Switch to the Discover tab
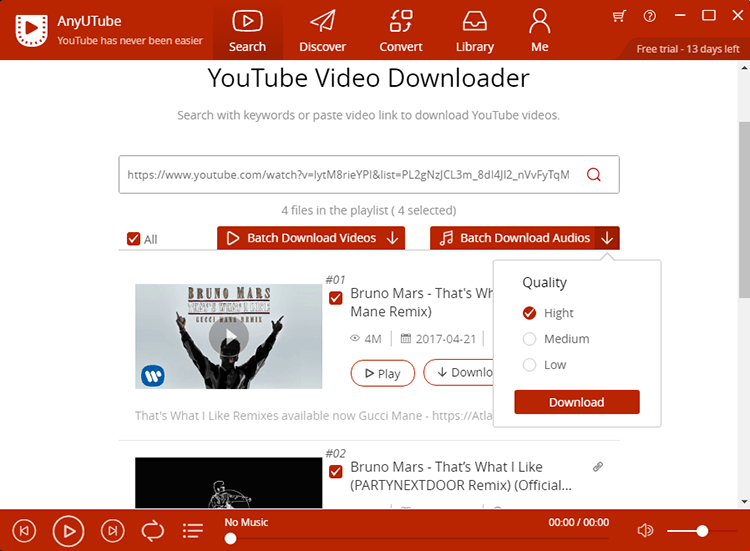 322,31
